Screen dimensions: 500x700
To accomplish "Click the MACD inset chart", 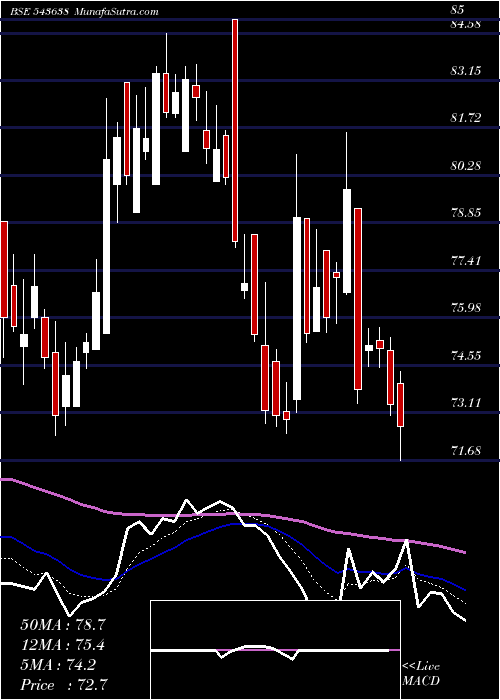I will tap(275, 650).
